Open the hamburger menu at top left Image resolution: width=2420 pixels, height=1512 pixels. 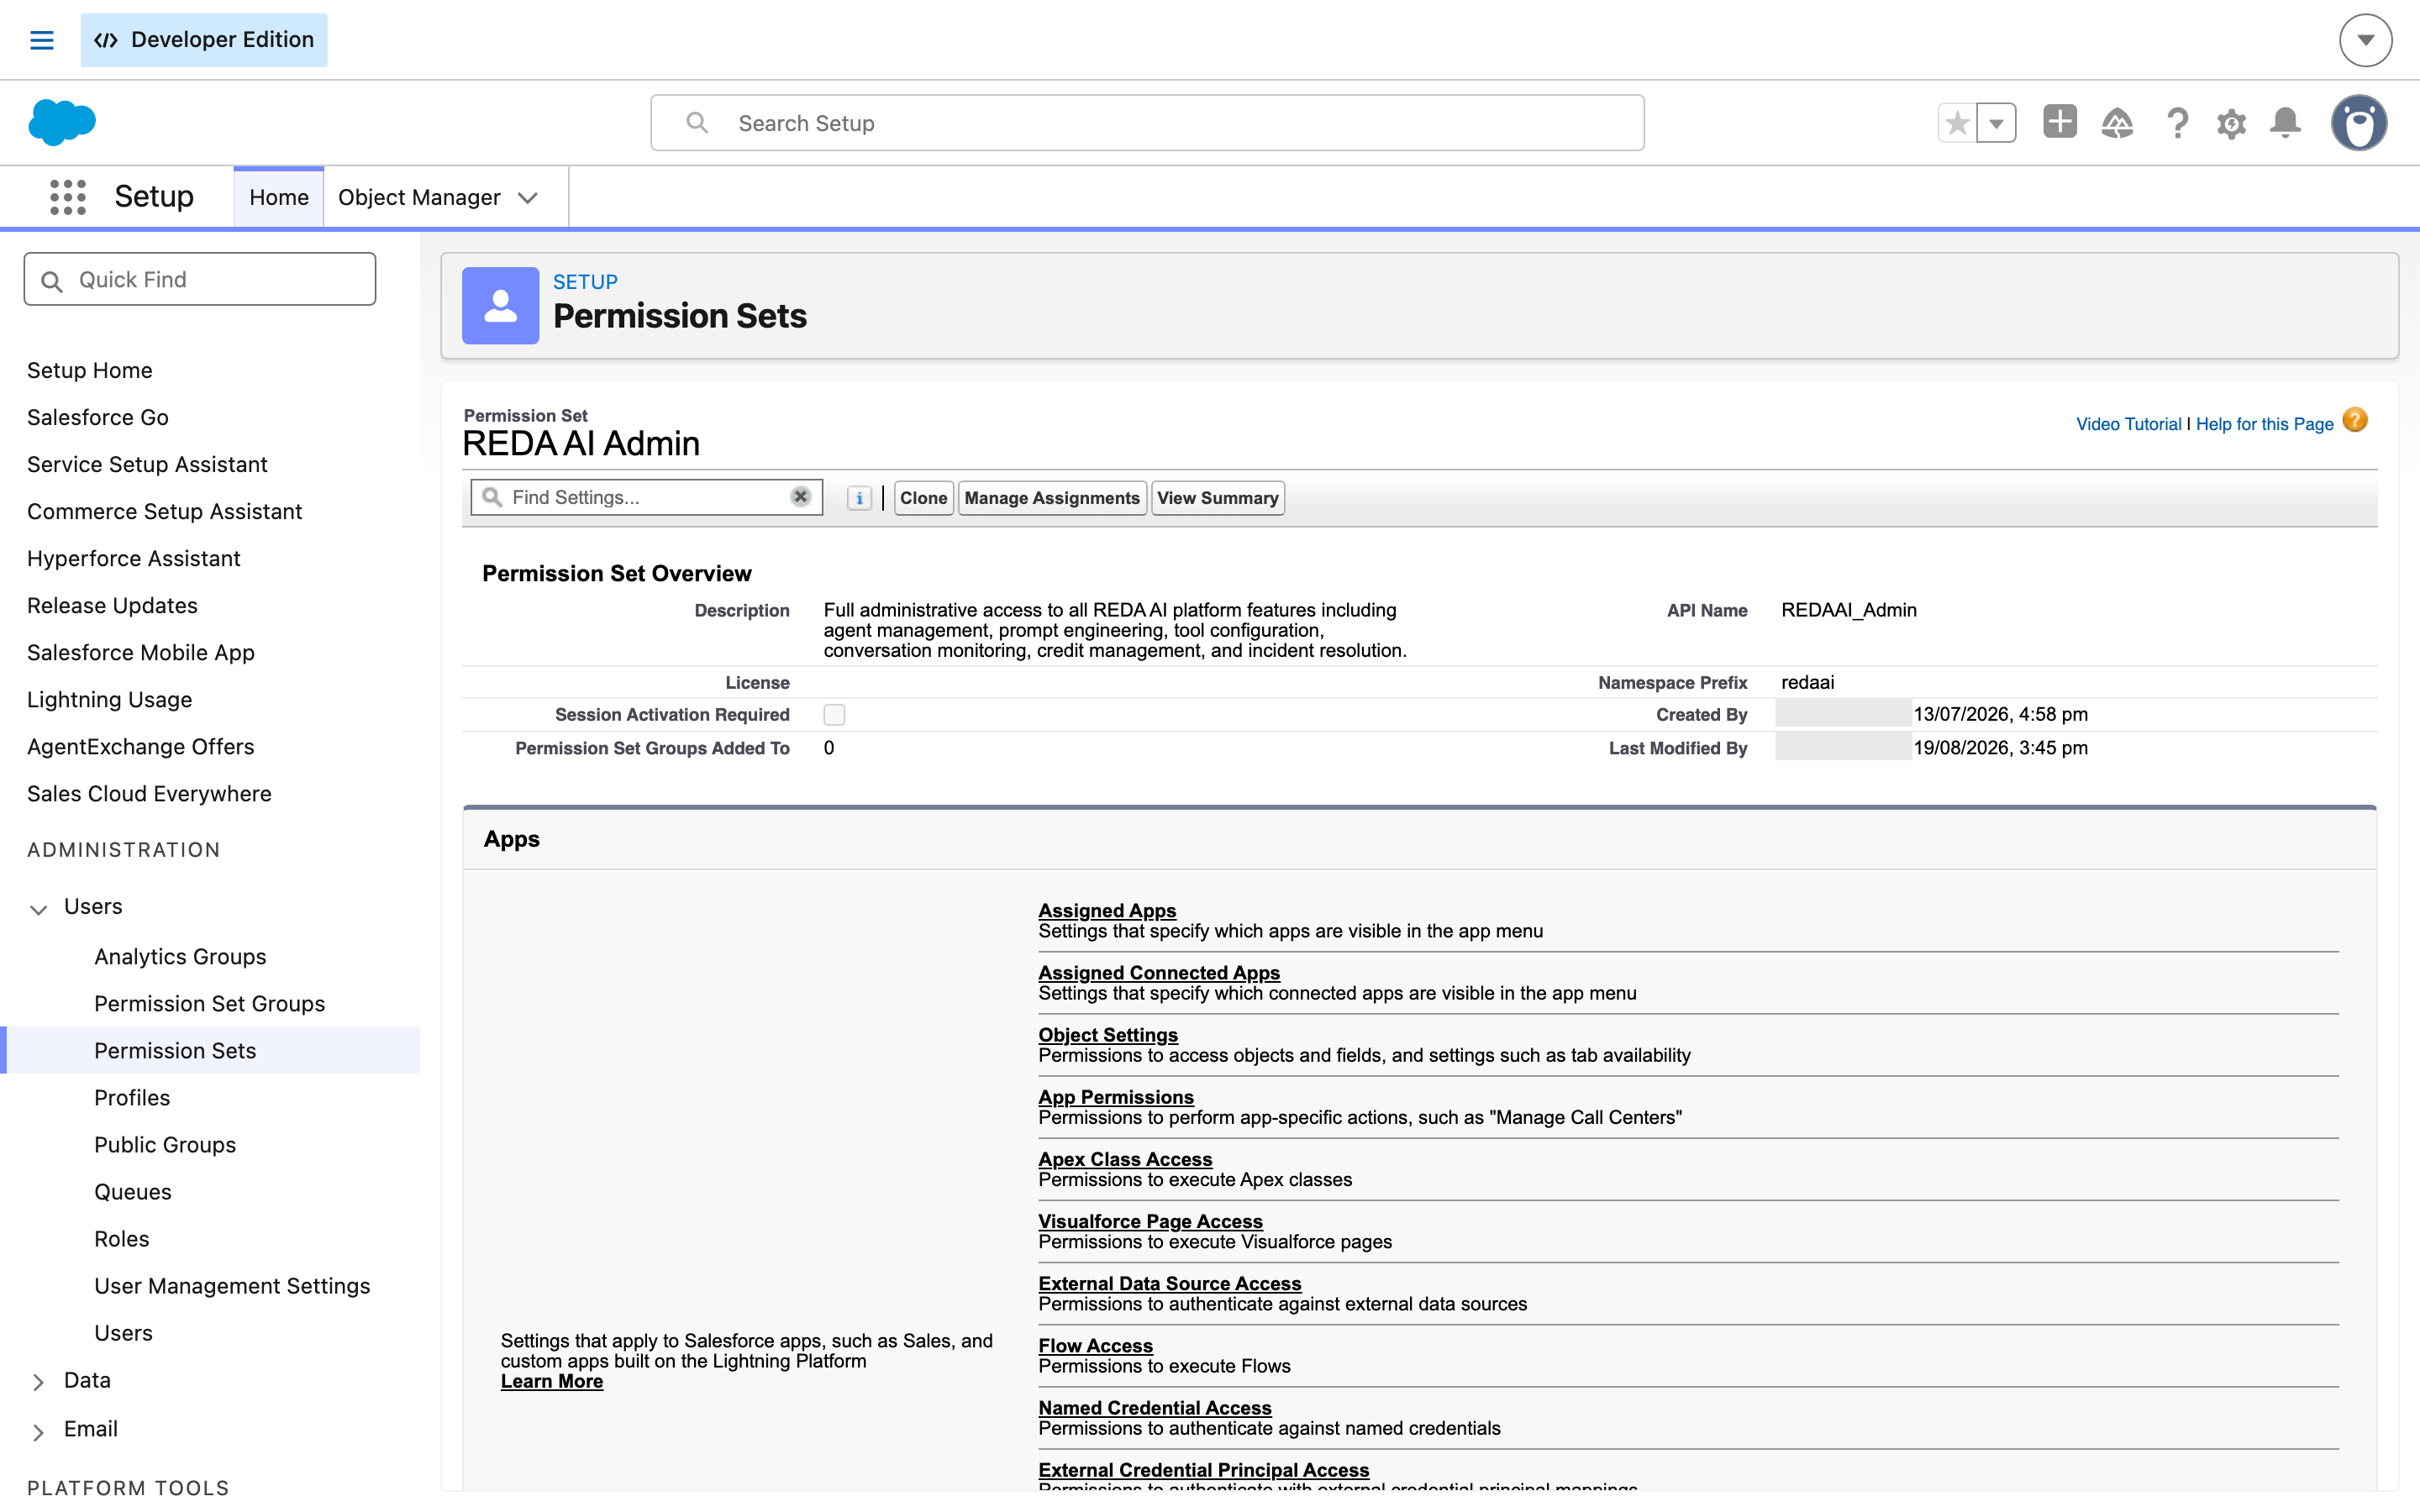41,40
